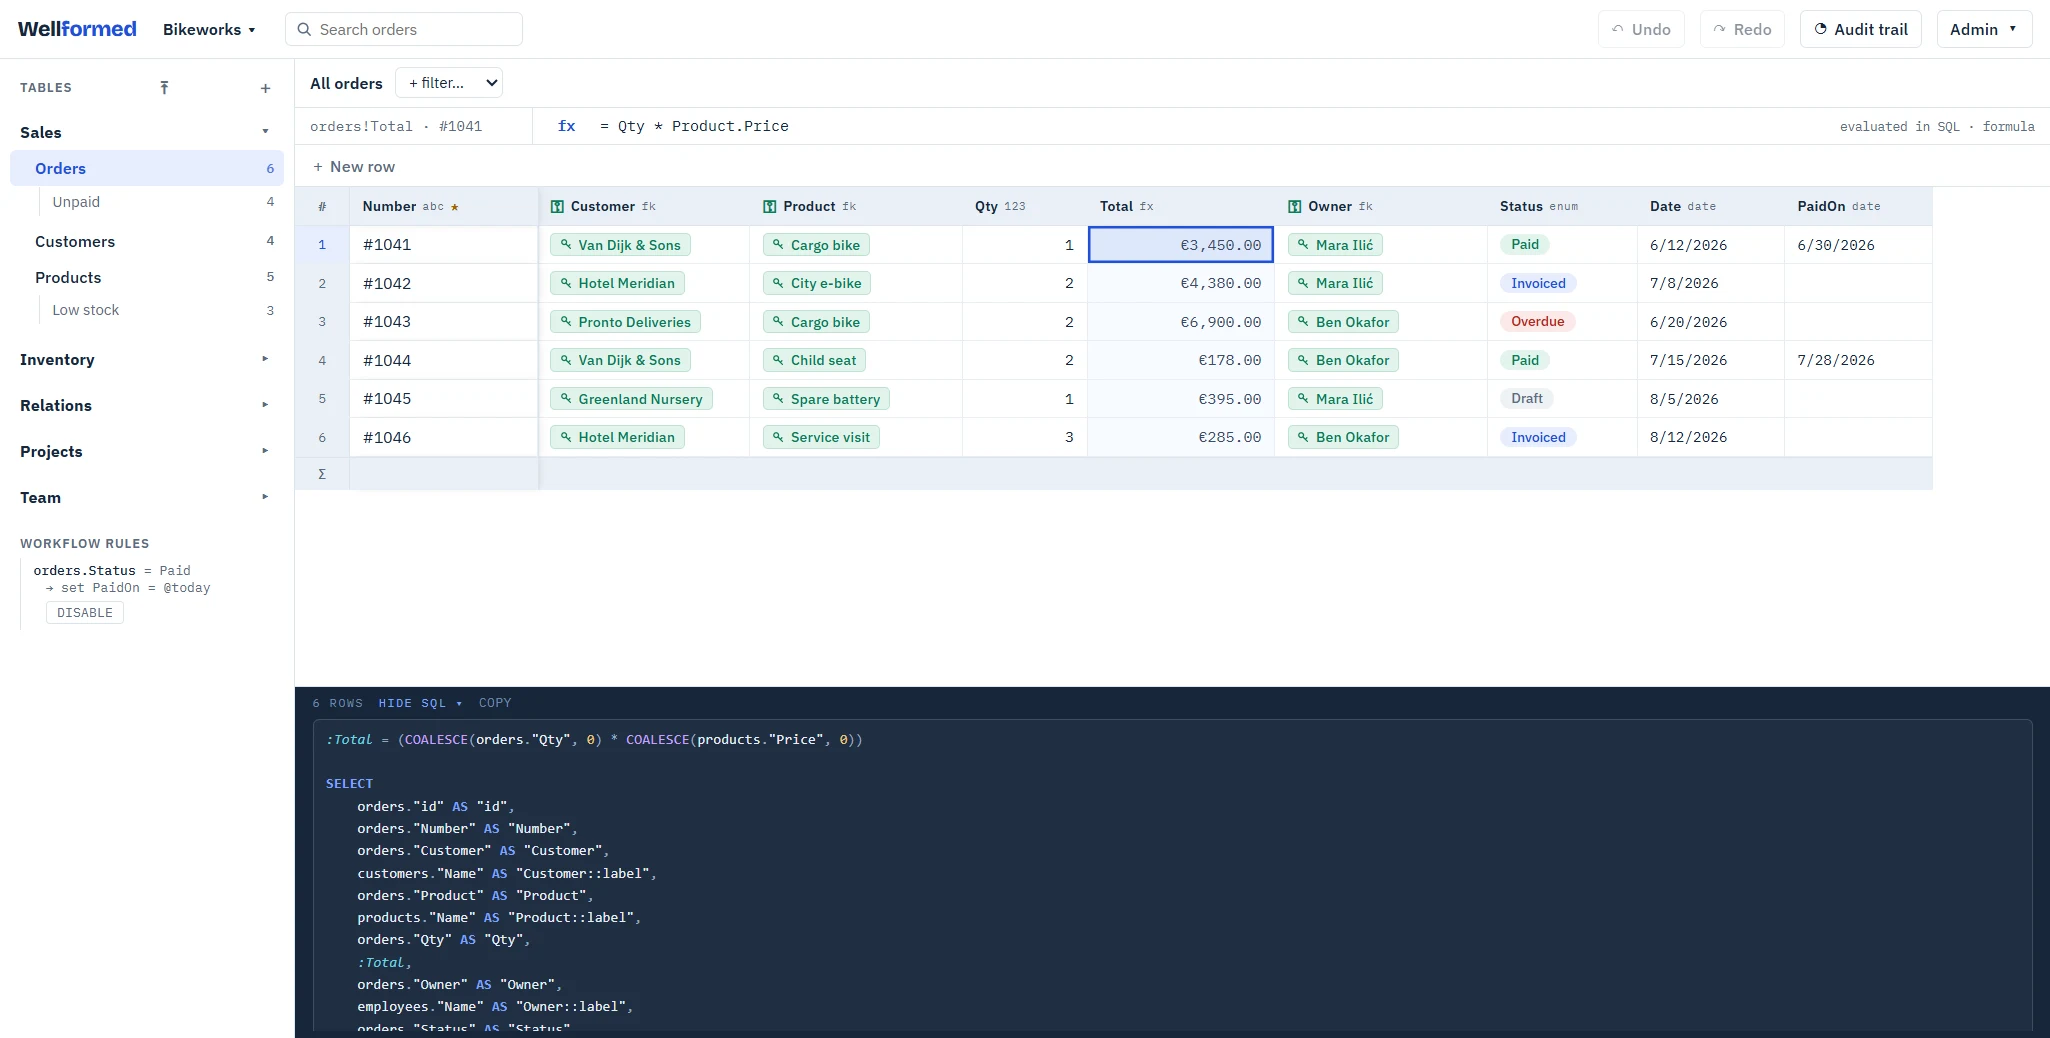Open the Admin menu dropdown
Image resolution: width=2050 pixels, height=1038 pixels.
[1984, 29]
